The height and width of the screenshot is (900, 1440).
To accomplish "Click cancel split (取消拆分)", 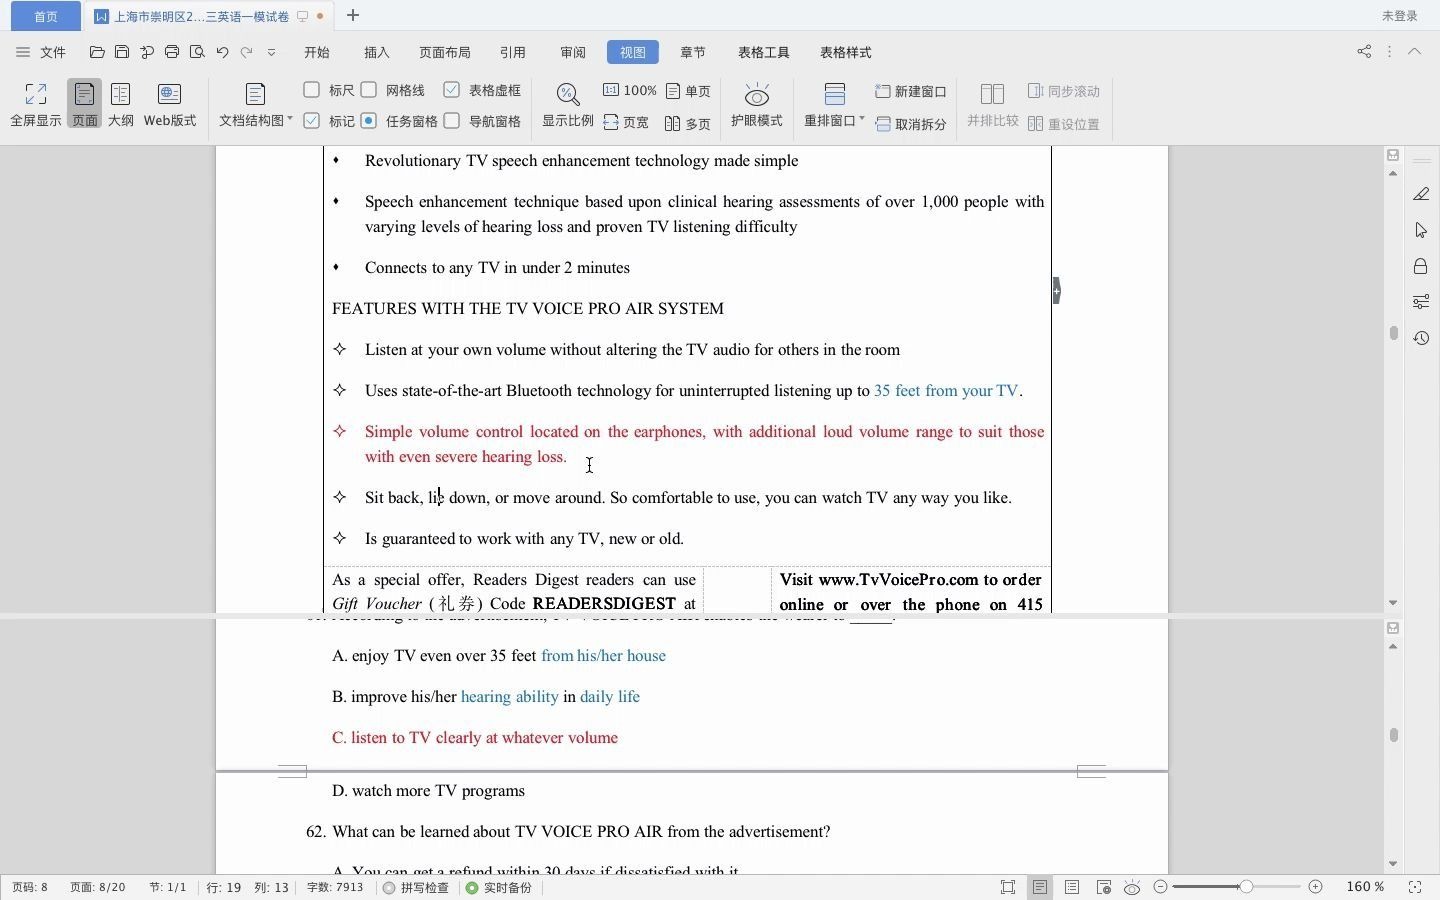I will point(911,124).
